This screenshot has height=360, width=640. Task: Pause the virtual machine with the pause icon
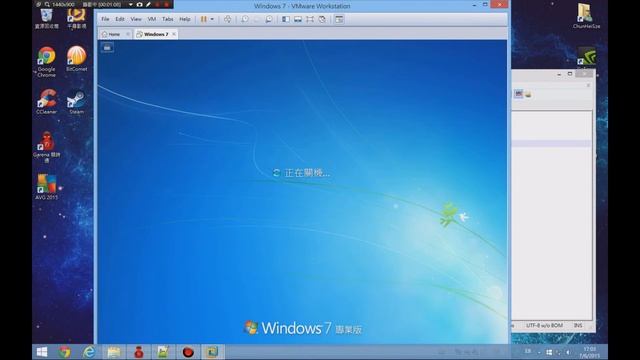(203, 19)
